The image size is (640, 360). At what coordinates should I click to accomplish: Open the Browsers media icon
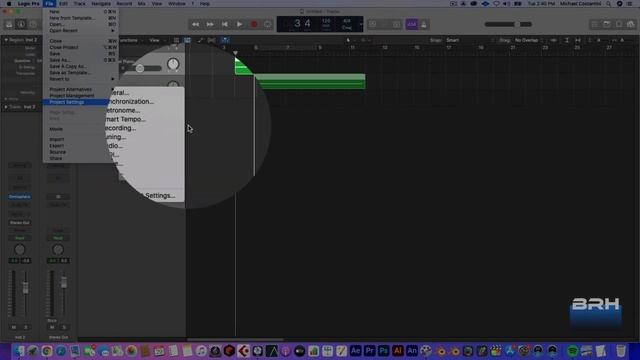point(631,24)
